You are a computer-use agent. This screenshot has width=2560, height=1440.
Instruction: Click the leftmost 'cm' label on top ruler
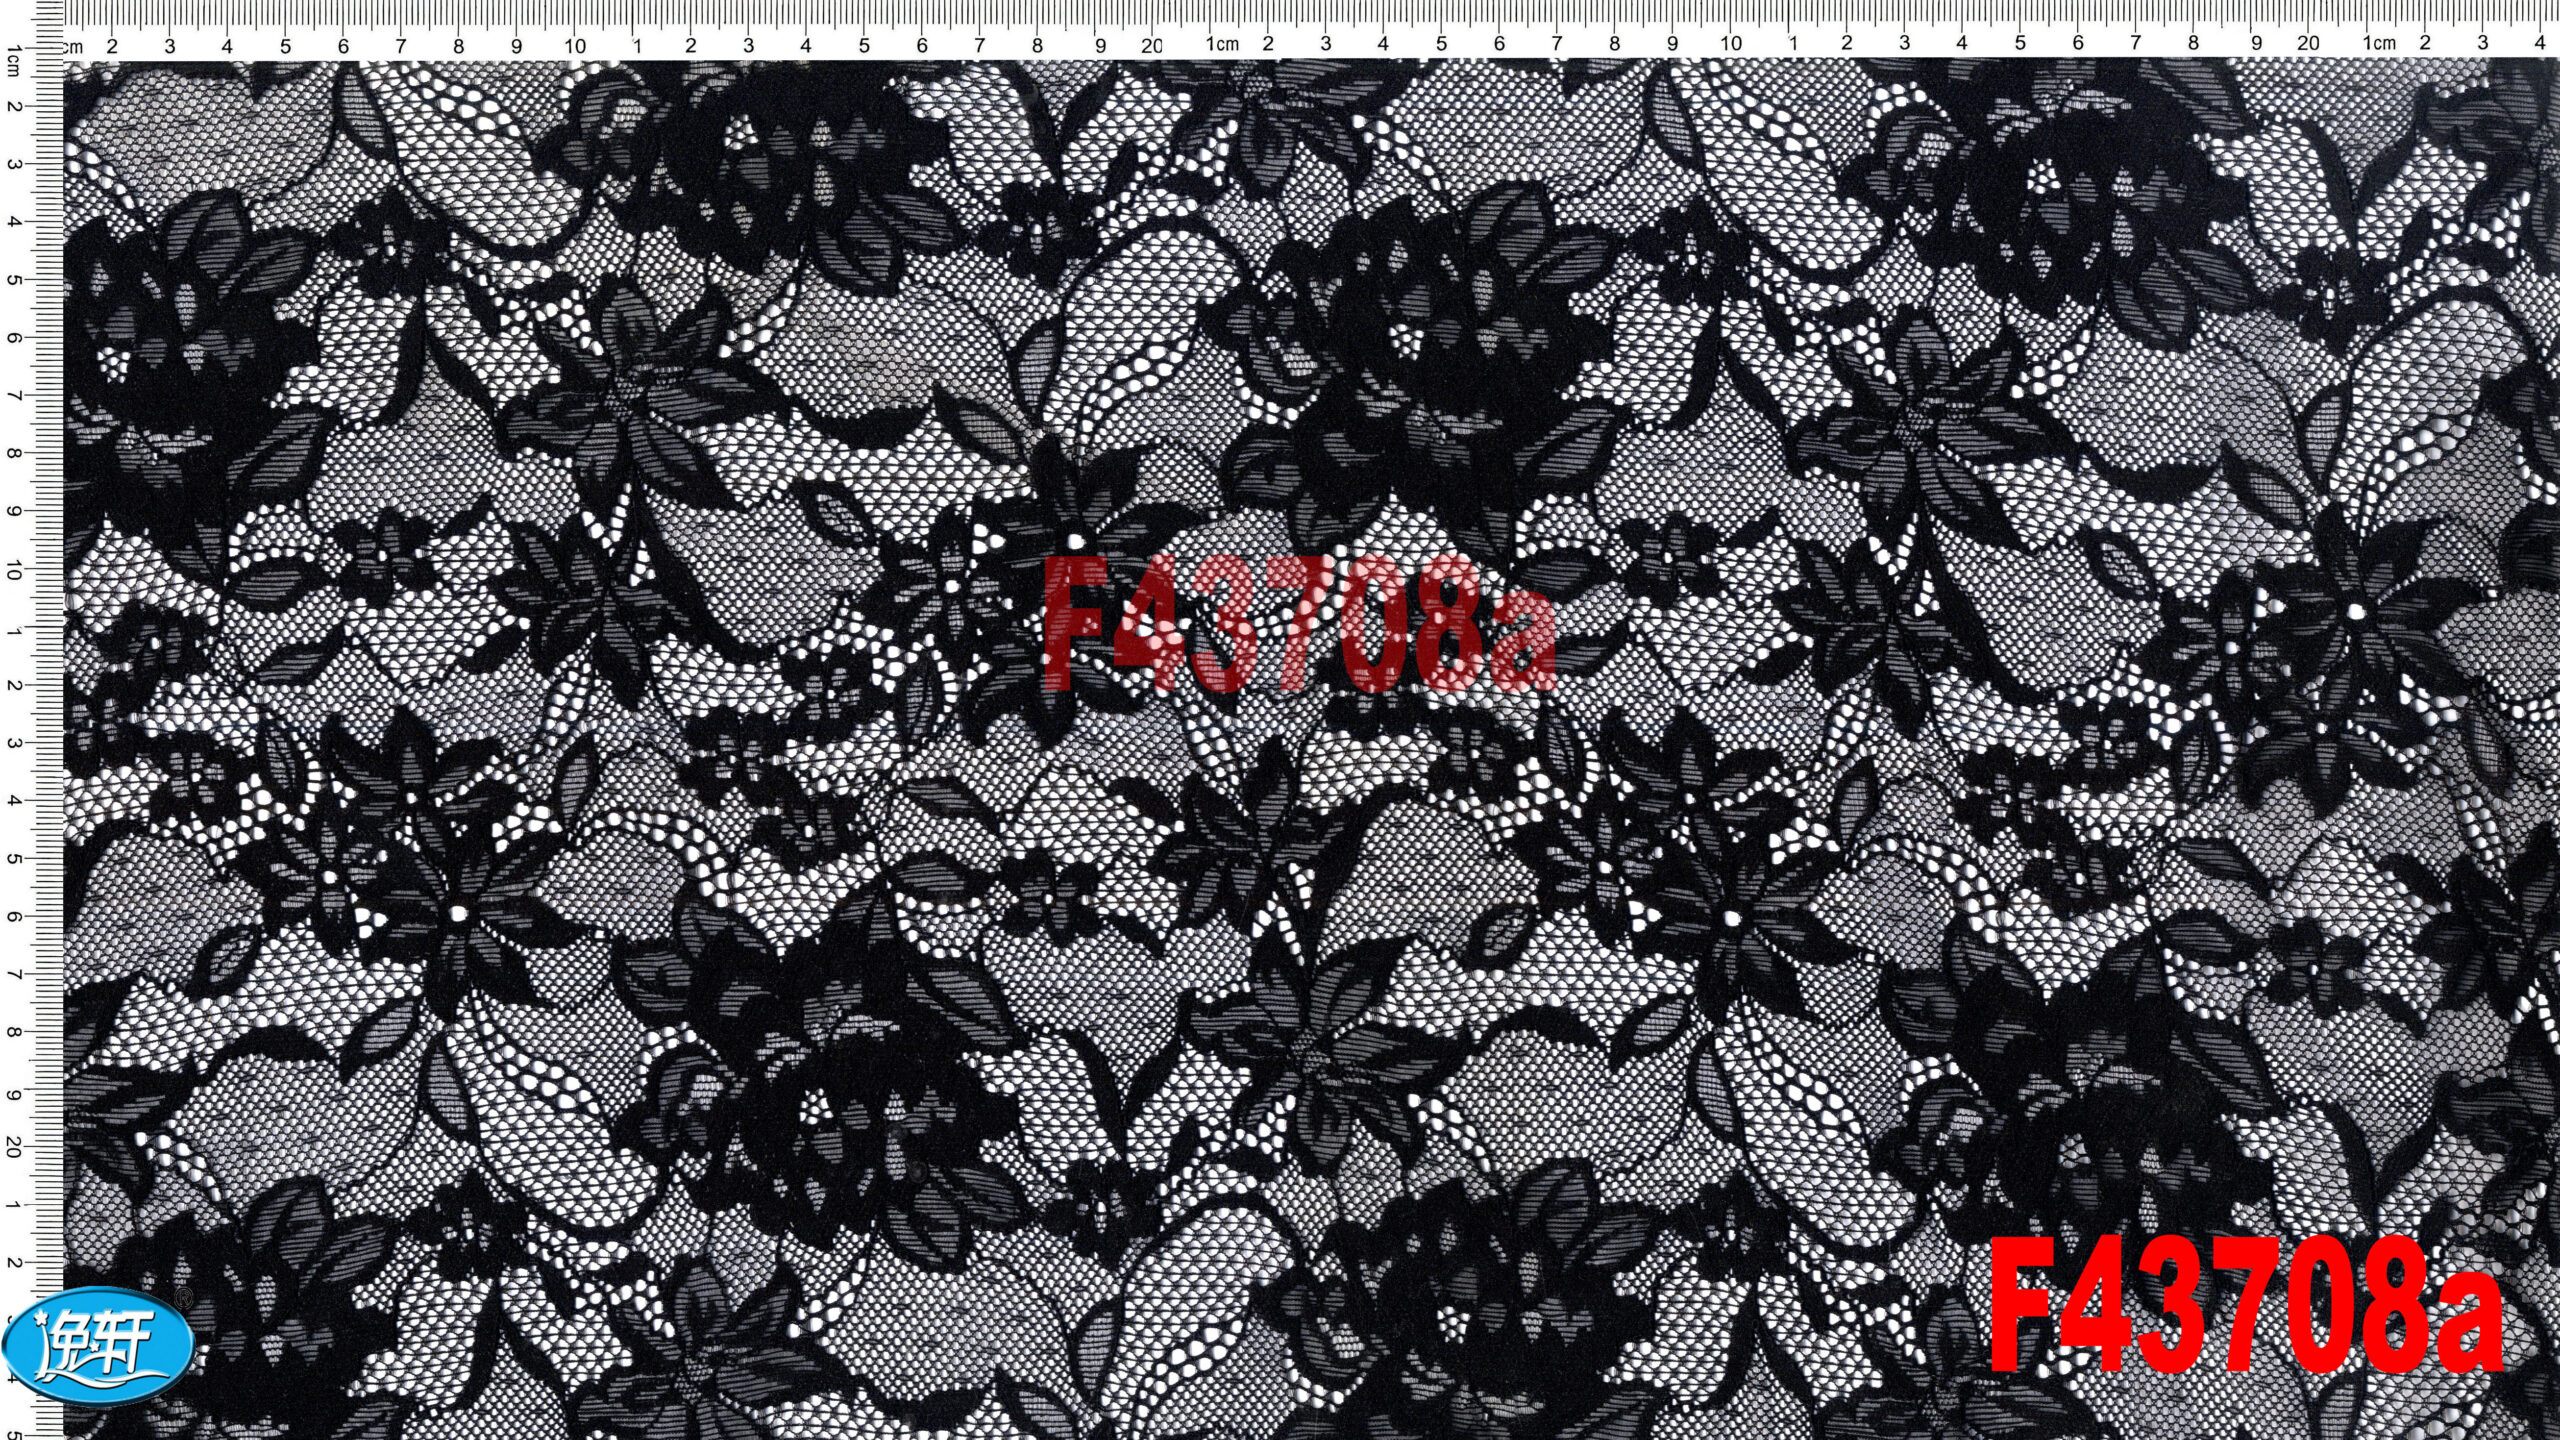(74, 47)
